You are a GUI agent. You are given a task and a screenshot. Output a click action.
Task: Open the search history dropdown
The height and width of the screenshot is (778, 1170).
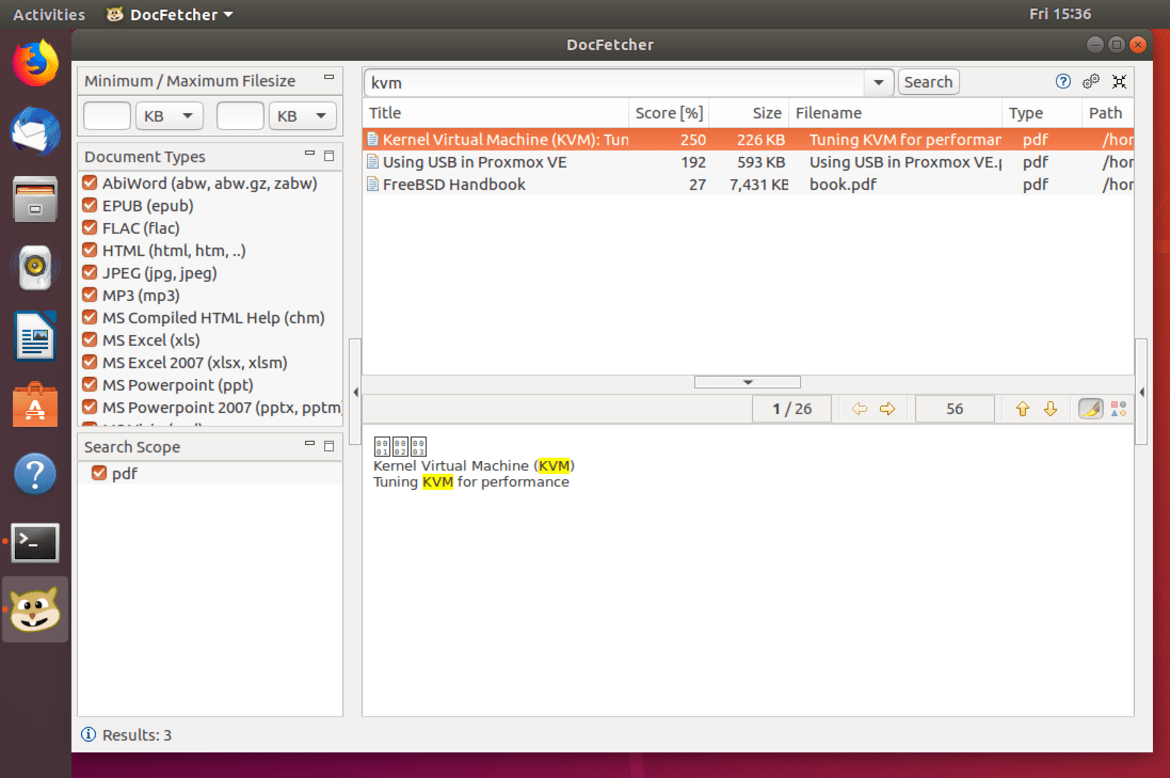point(878,82)
